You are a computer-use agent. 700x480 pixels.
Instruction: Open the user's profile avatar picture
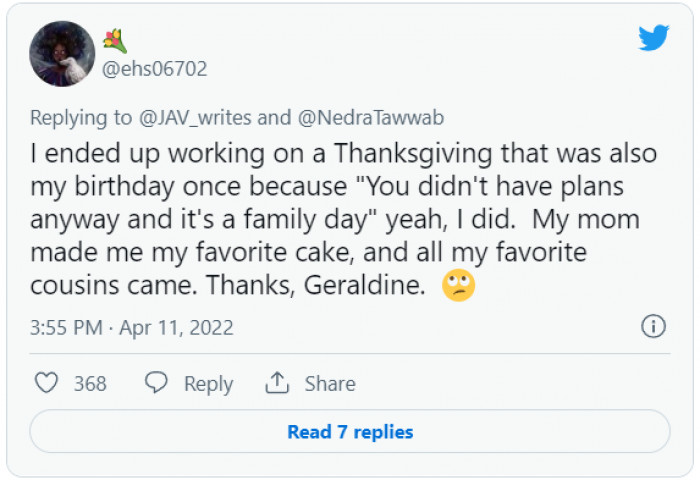coord(62,54)
